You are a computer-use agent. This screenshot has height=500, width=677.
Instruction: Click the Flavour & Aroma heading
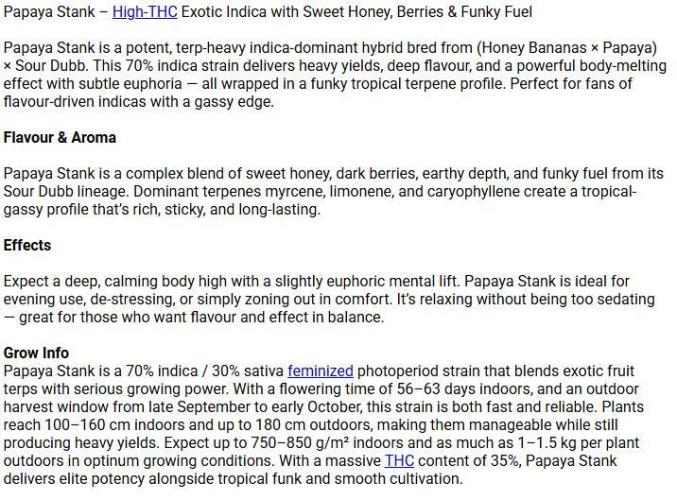59,137
